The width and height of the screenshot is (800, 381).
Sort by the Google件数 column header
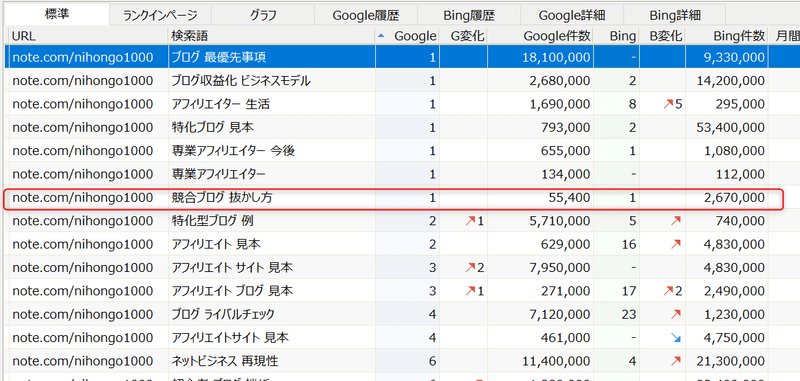pos(541,36)
